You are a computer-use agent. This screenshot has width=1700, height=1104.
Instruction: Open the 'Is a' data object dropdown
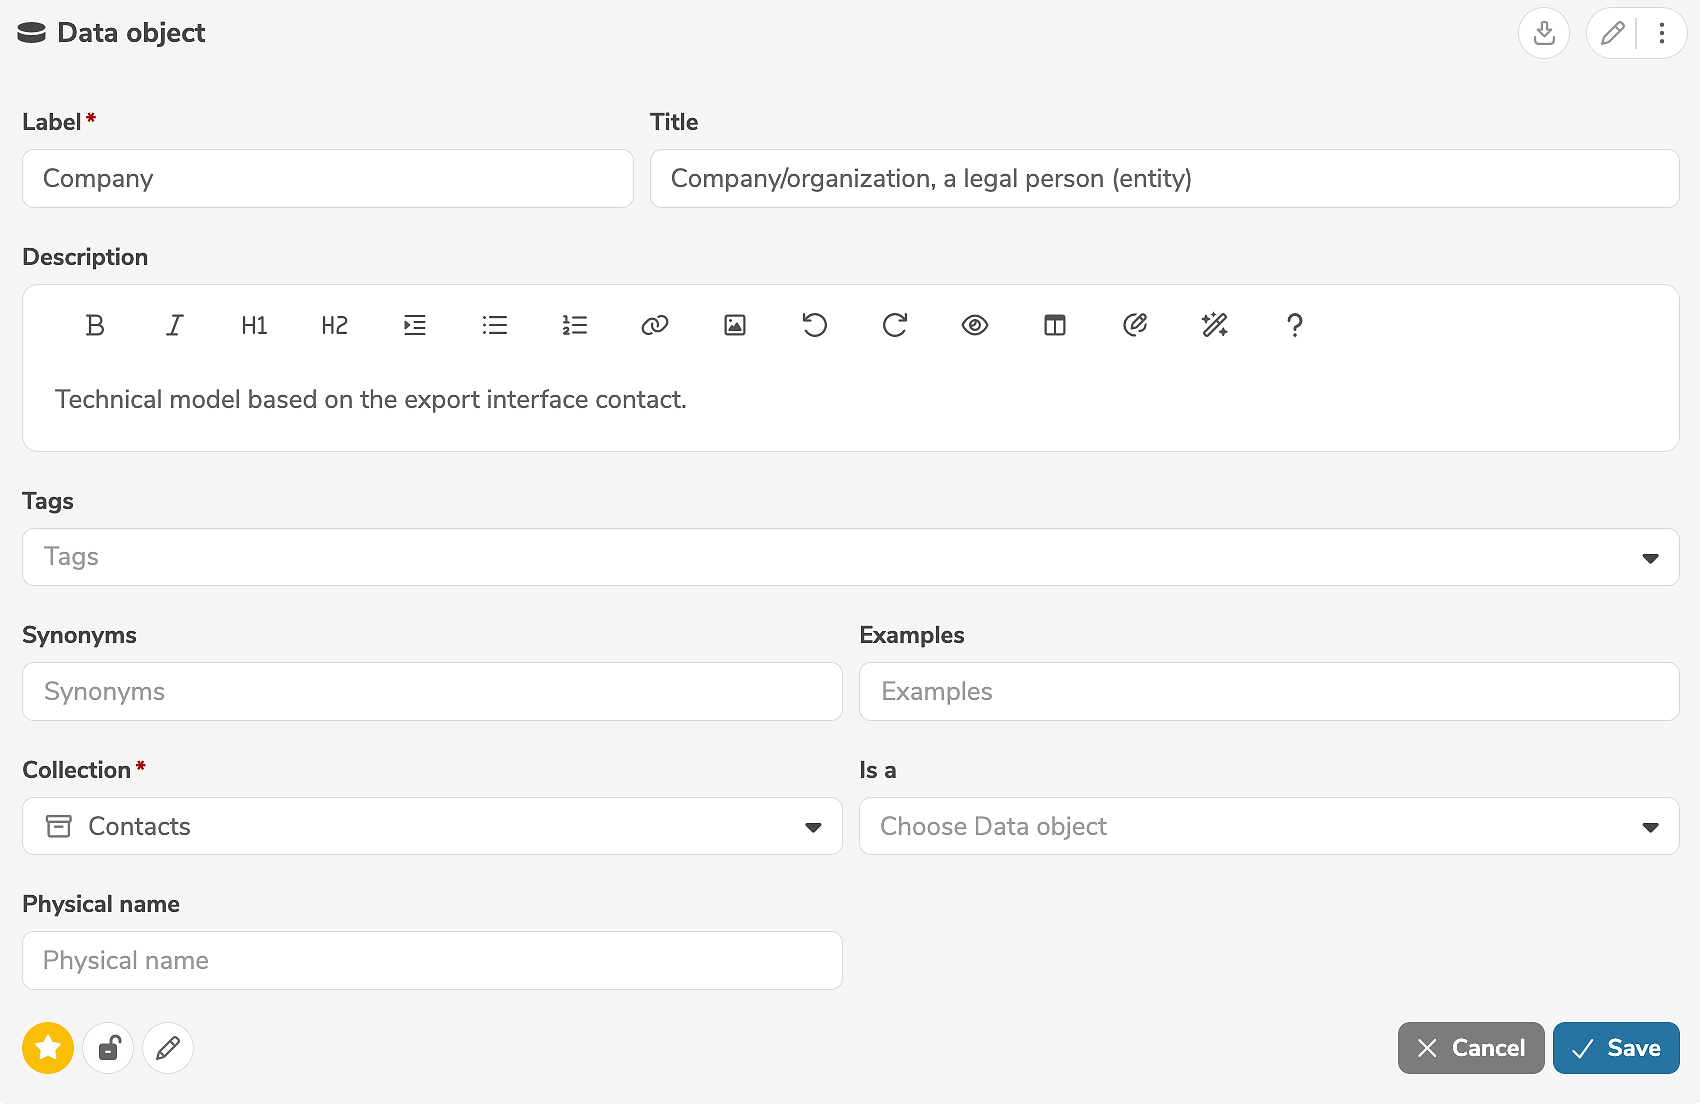tap(1650, 827)
